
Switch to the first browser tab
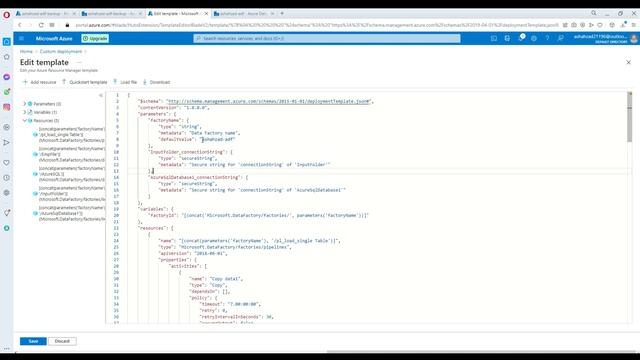pos(45,13)
